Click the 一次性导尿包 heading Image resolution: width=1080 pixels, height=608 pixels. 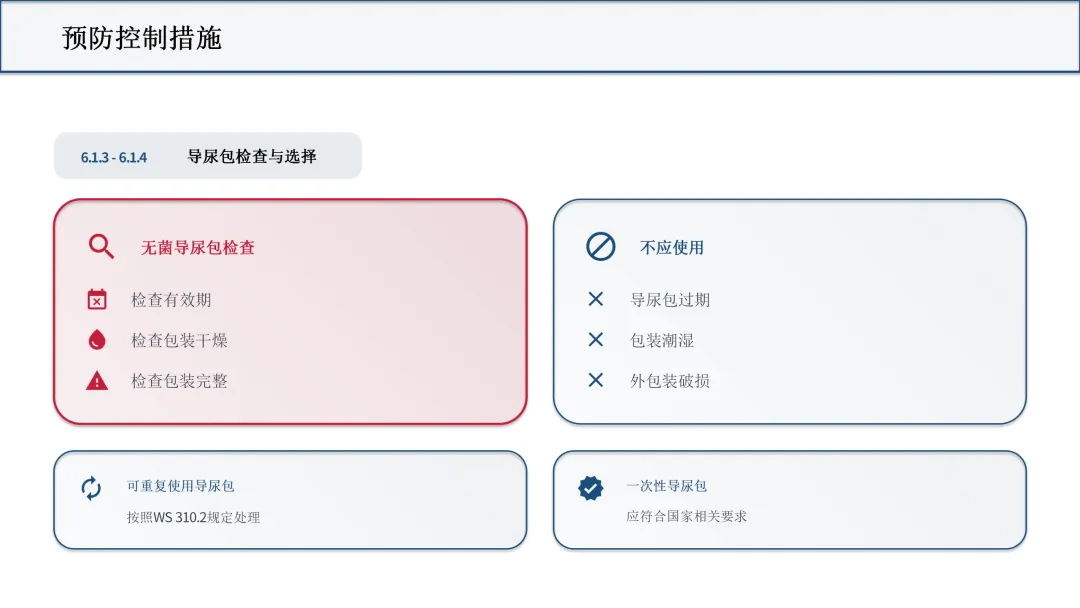[x=666, y=486]
